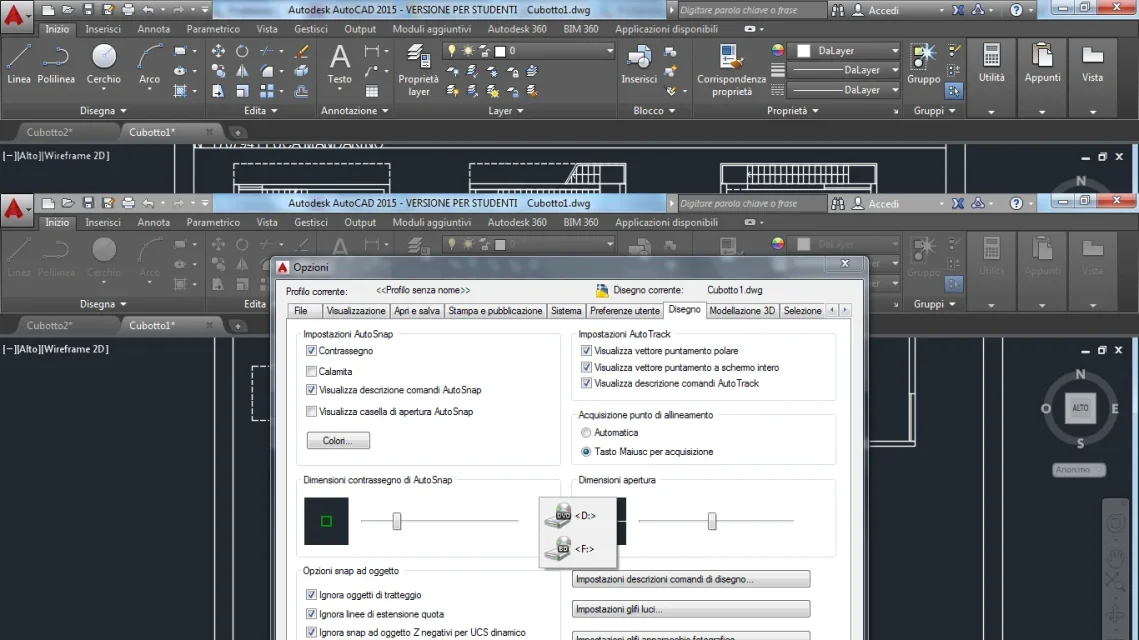Click the Inserisci block icon in top ribbon

pyautogui.click(x=639, y=64)
